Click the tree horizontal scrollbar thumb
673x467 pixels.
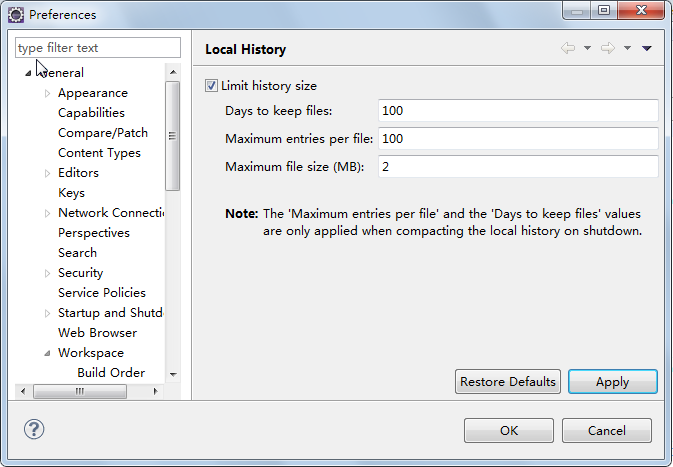click(x=80, y=391)
